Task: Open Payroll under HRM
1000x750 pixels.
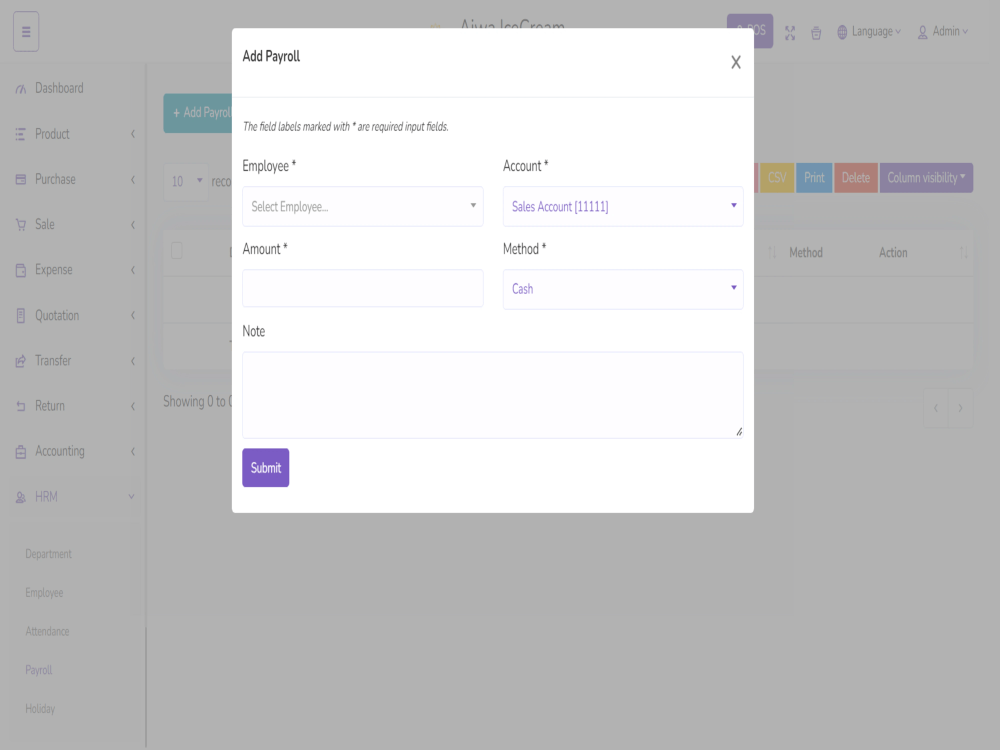Action: (x=39, y=670)
